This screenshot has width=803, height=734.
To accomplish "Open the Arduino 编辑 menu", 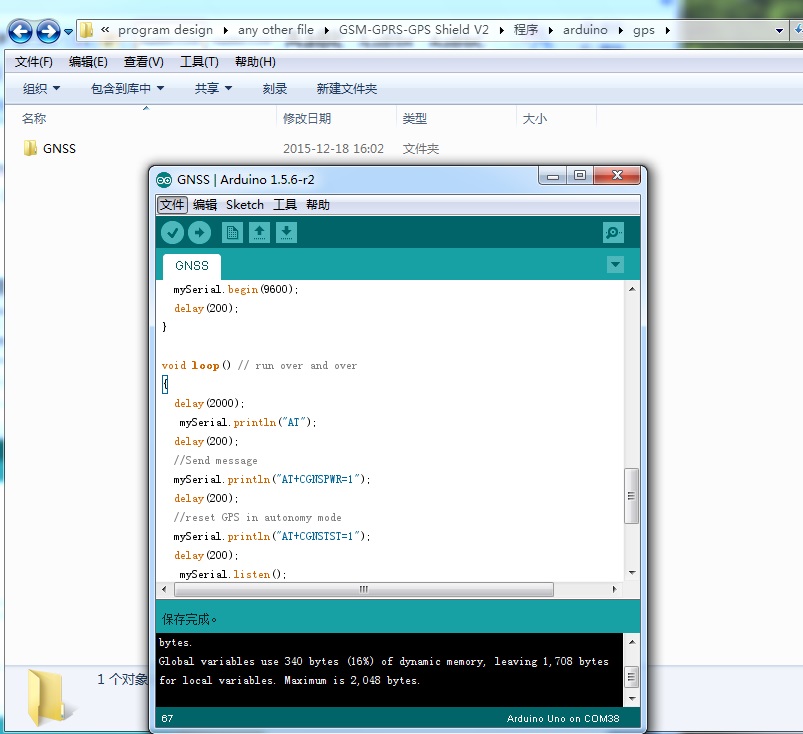I will coord(205,205).
